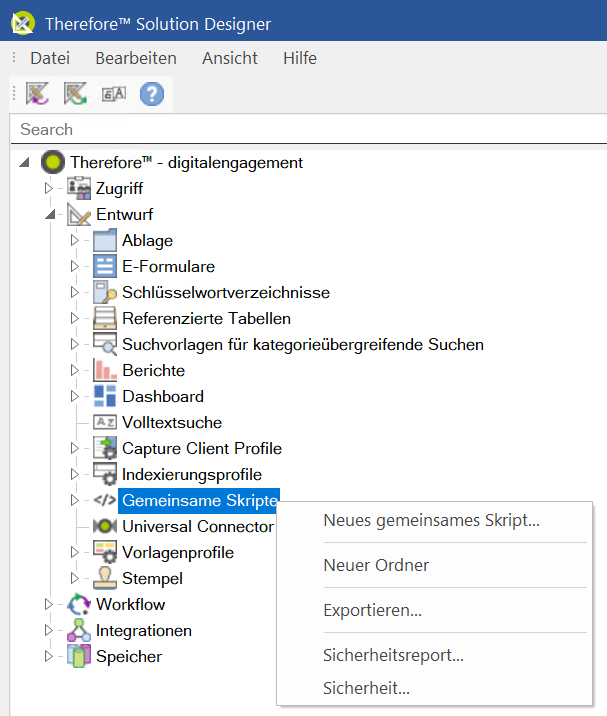
Task: Select the Volltextsuche tree label
Action: pyautogui.click(x=172, y=422)
